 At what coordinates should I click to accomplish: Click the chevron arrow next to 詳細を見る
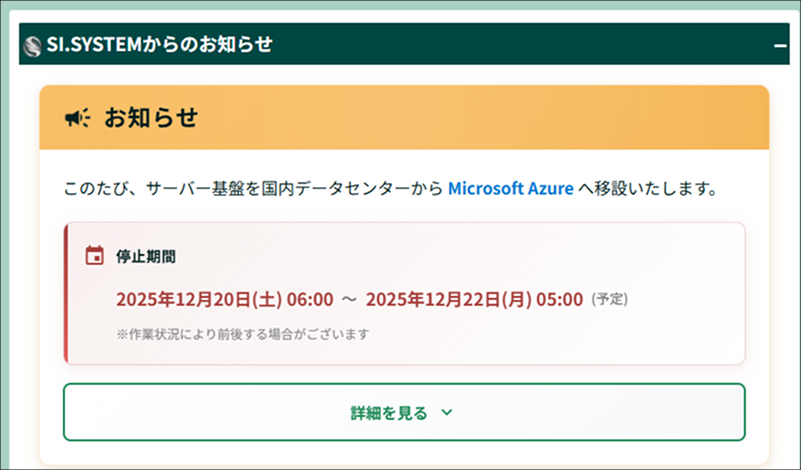447,412
